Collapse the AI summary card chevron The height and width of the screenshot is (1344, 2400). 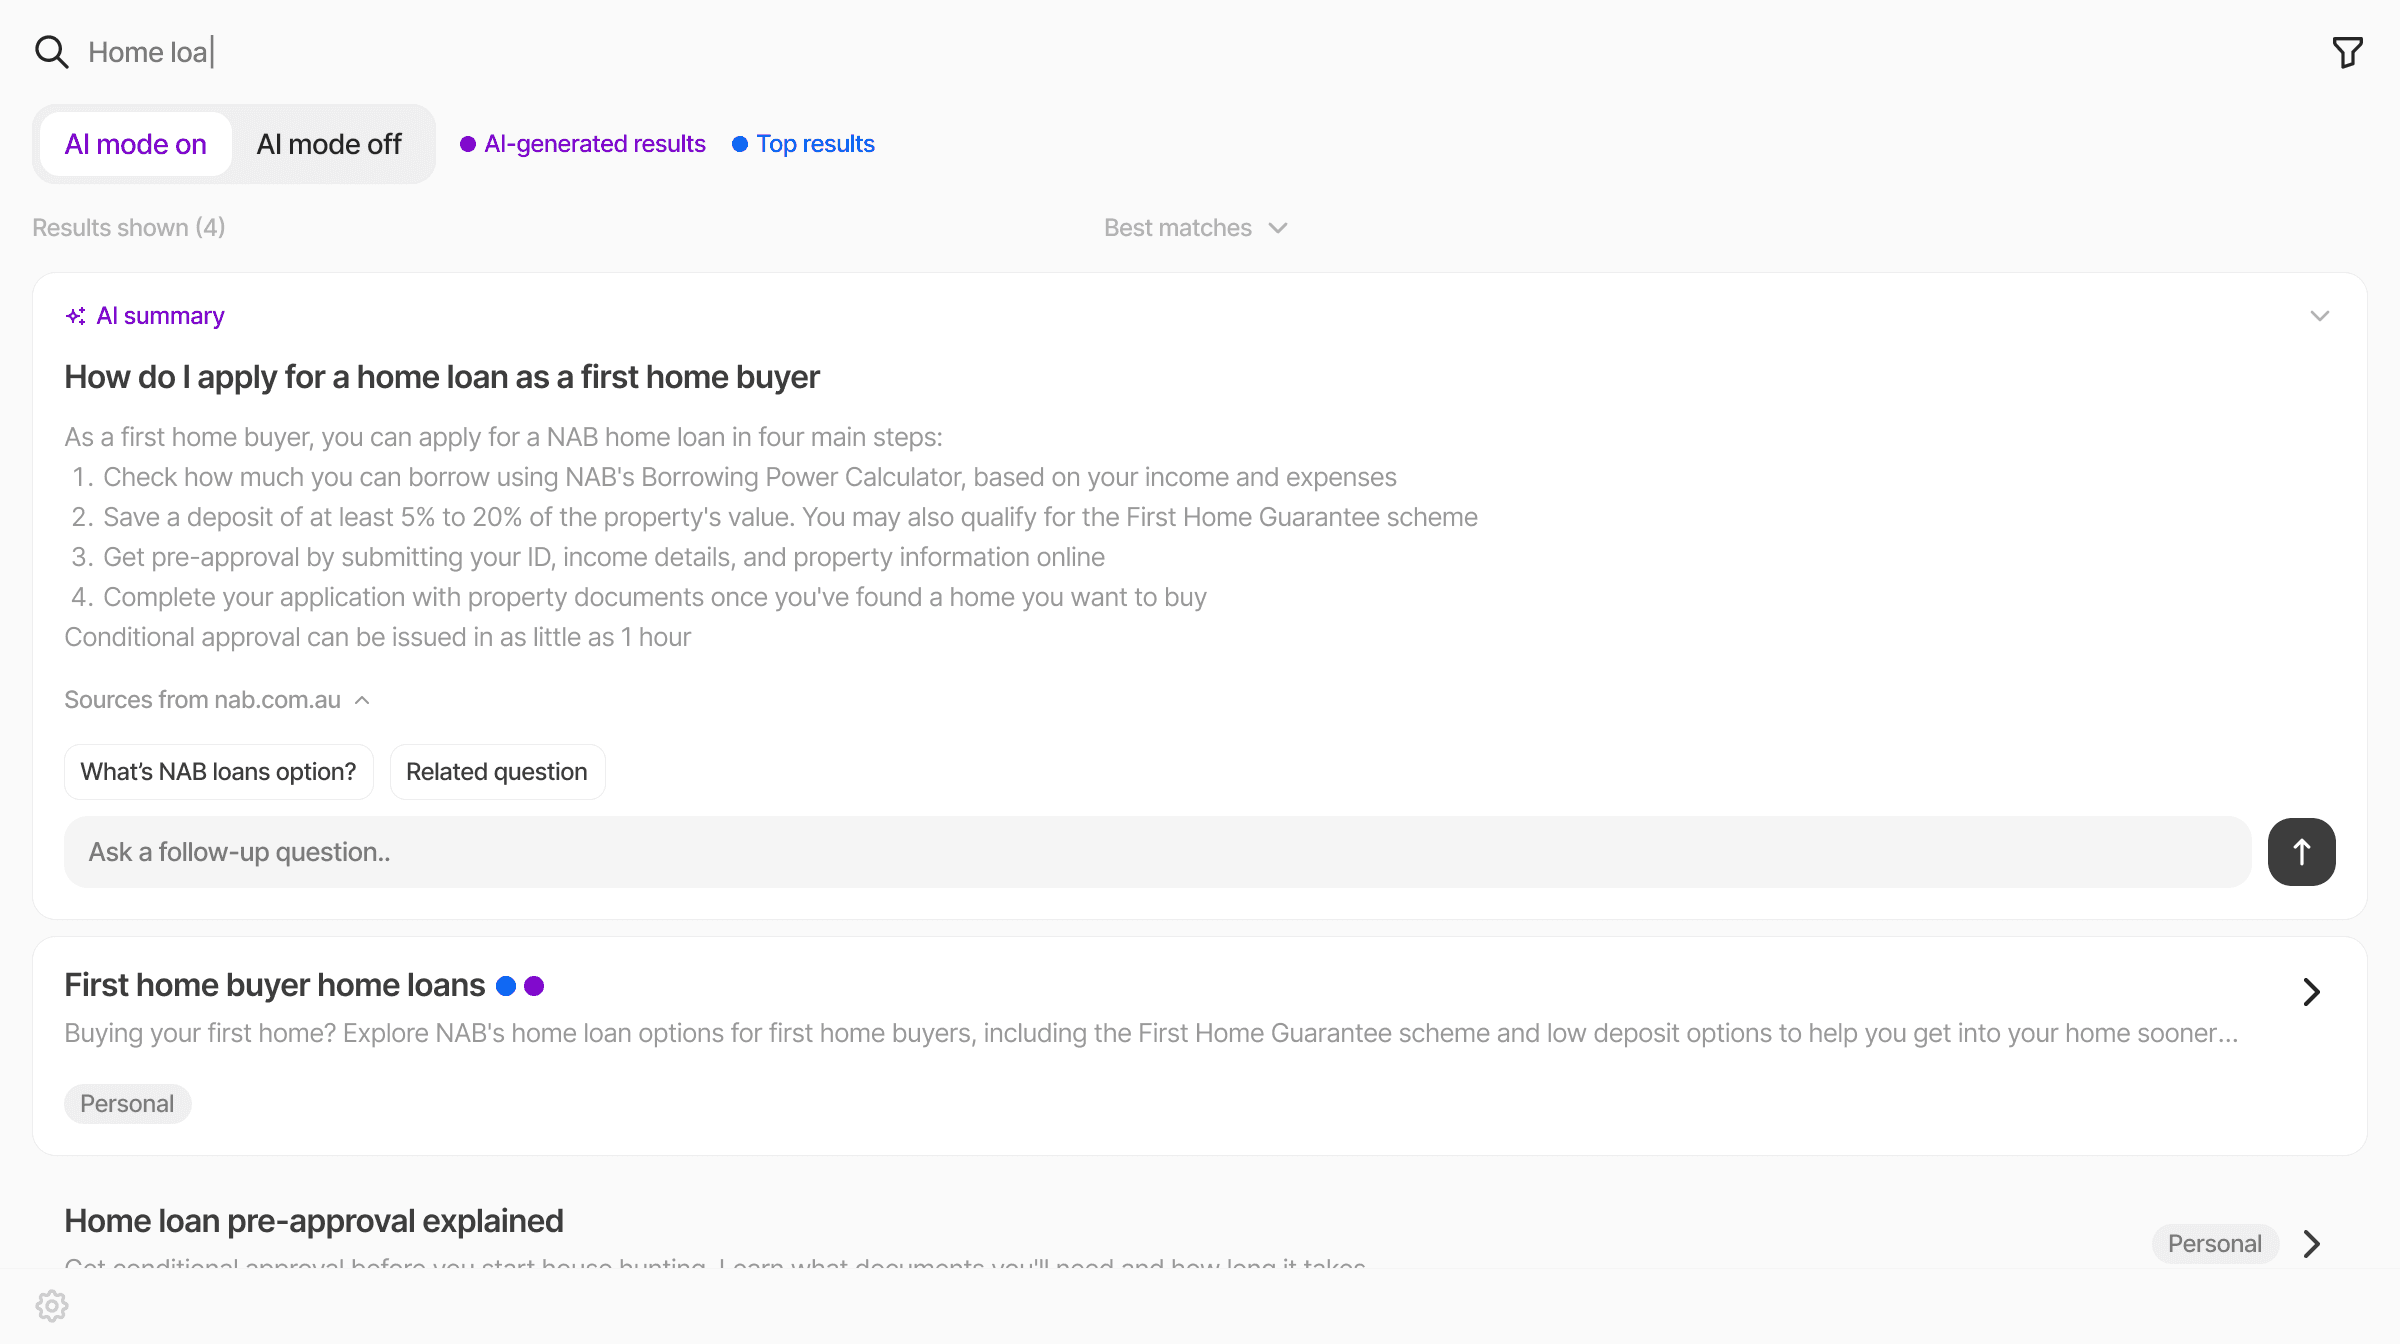point(2320,316)
